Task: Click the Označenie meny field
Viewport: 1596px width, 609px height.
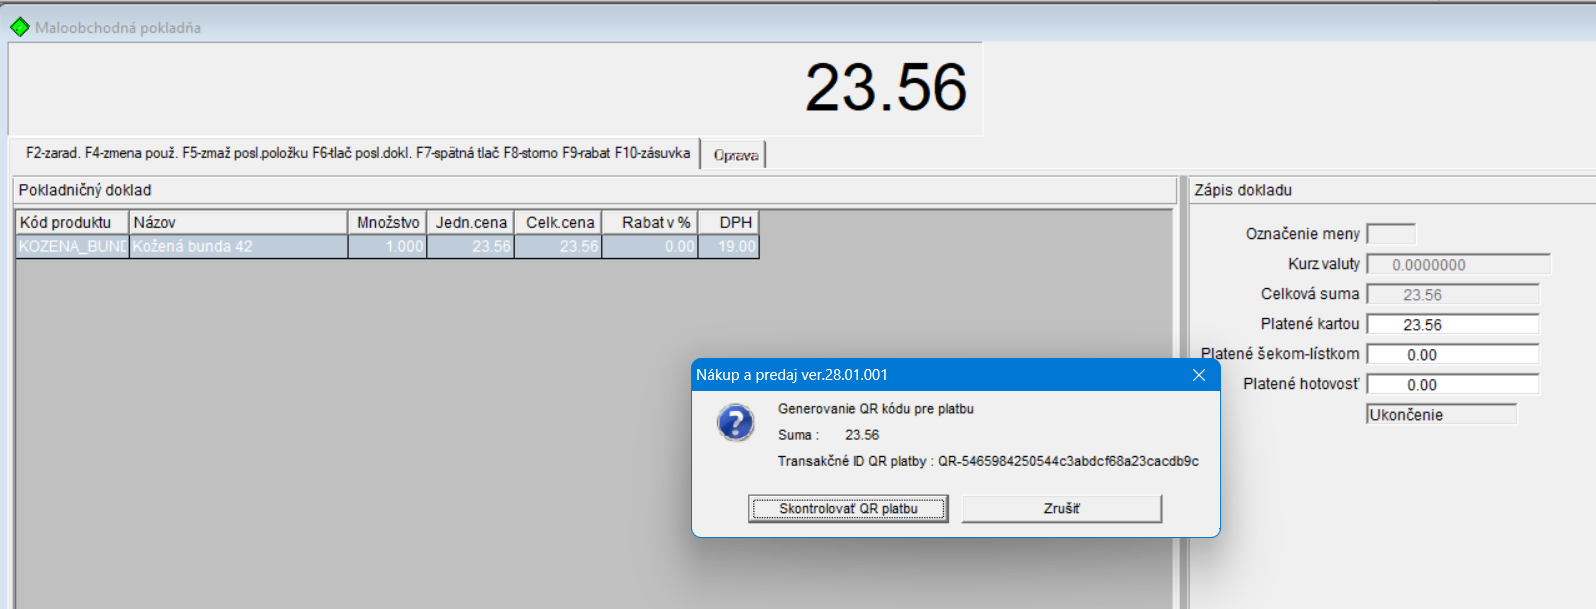Action: pyautogui.click(x=1390, y=234)
